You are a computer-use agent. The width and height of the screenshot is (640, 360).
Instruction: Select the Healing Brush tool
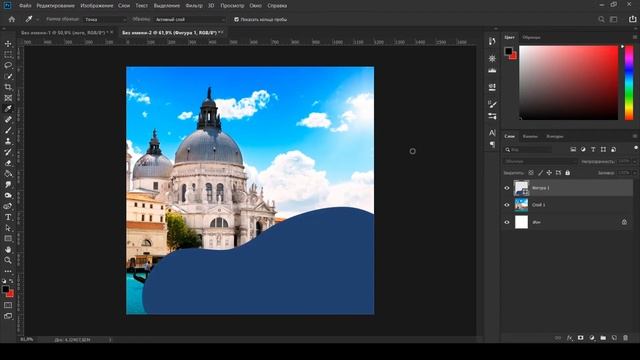coord(8,120)
